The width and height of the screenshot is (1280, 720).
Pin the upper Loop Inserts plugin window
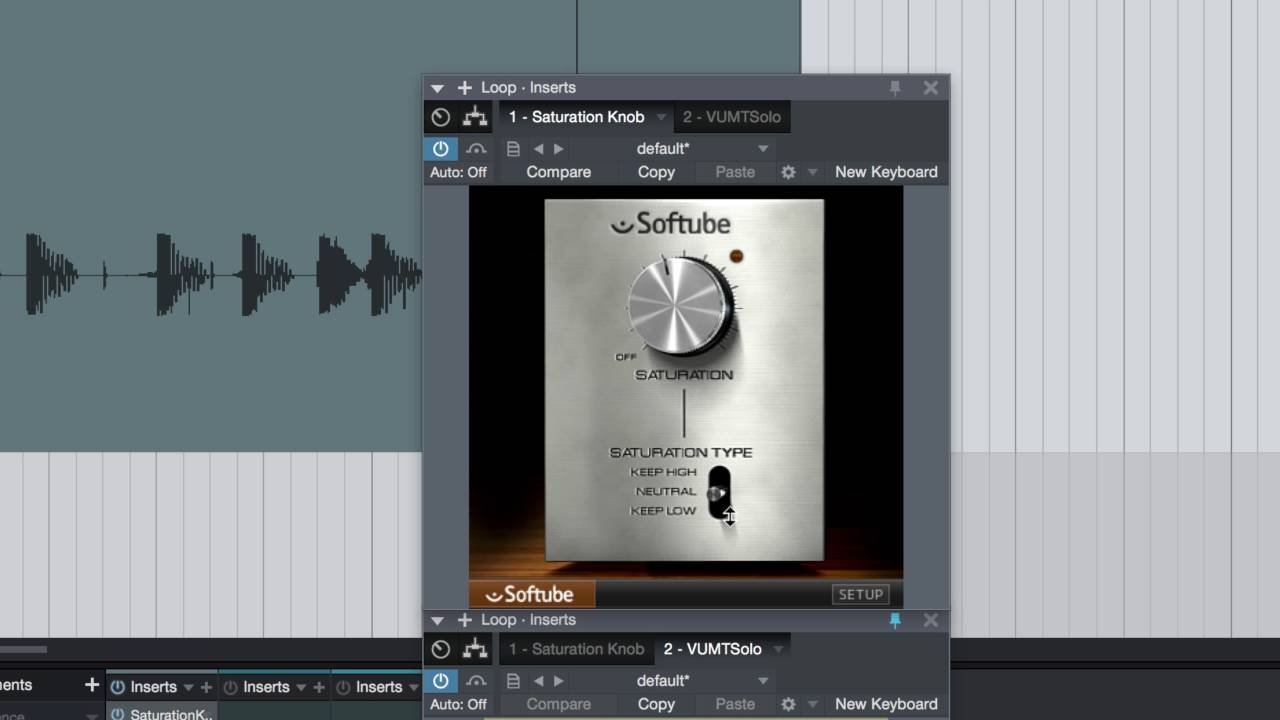(895, 88)
